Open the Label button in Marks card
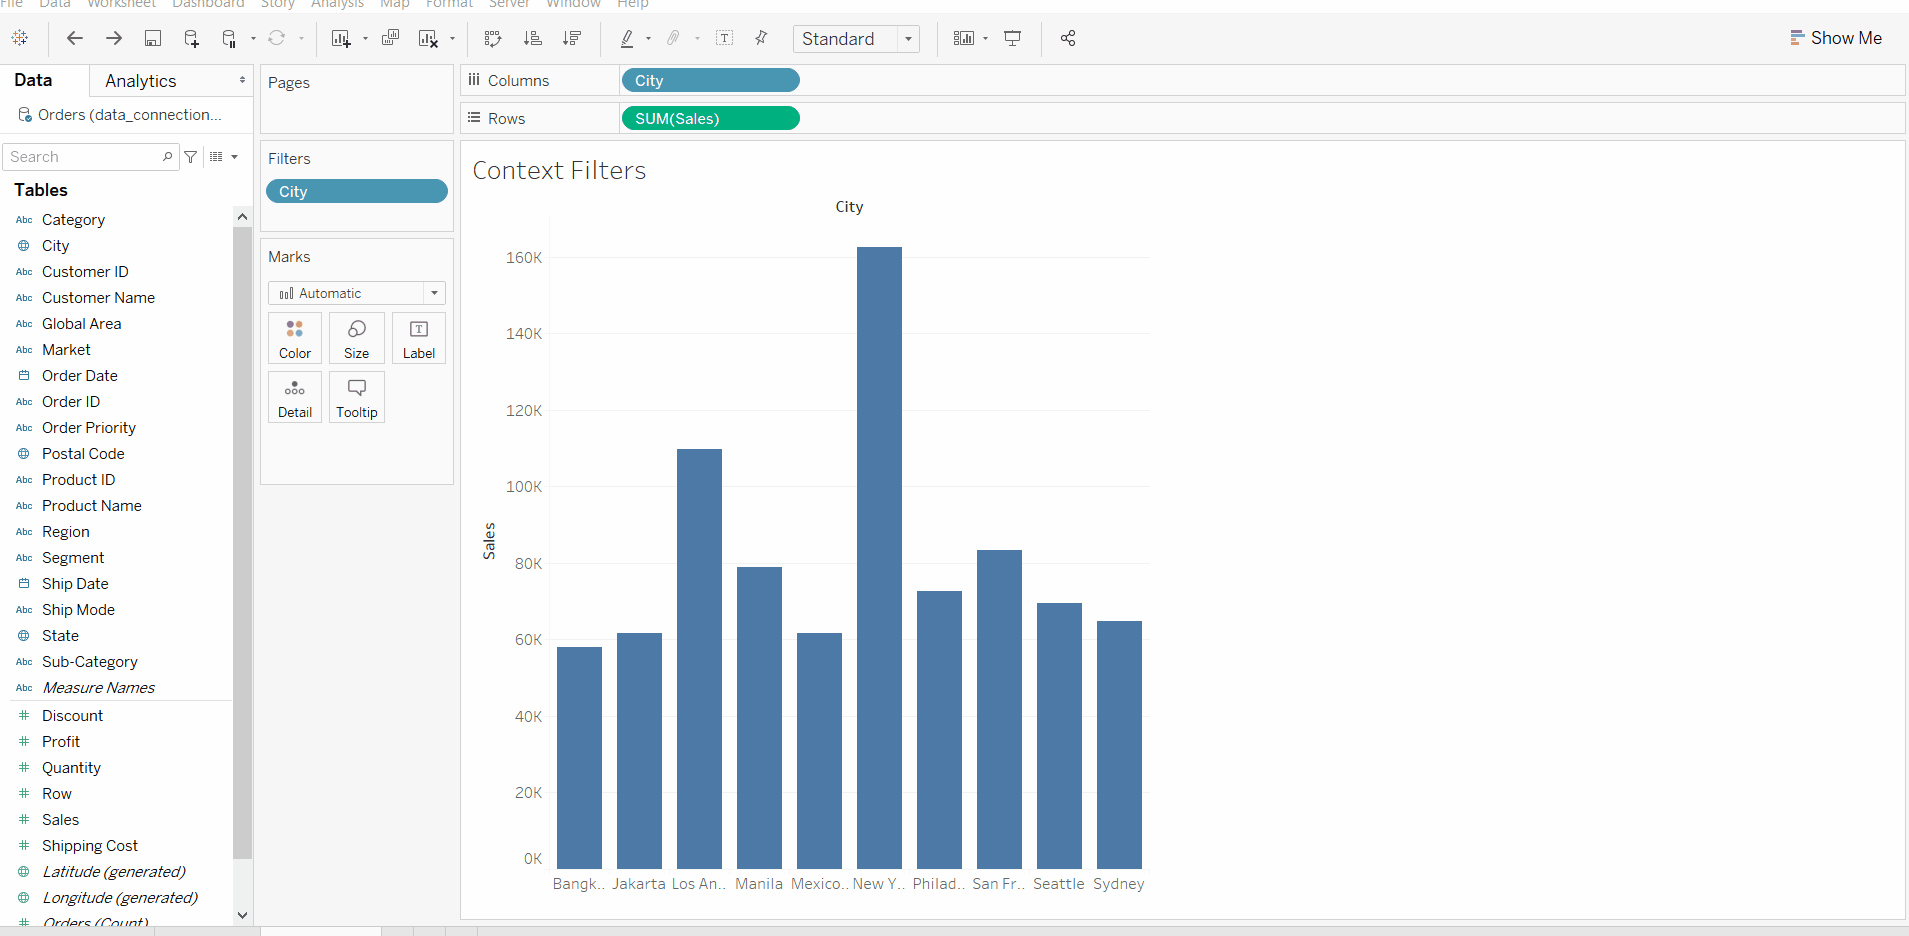This screenshot has height=936, width=1909. (x=418, y=338)
